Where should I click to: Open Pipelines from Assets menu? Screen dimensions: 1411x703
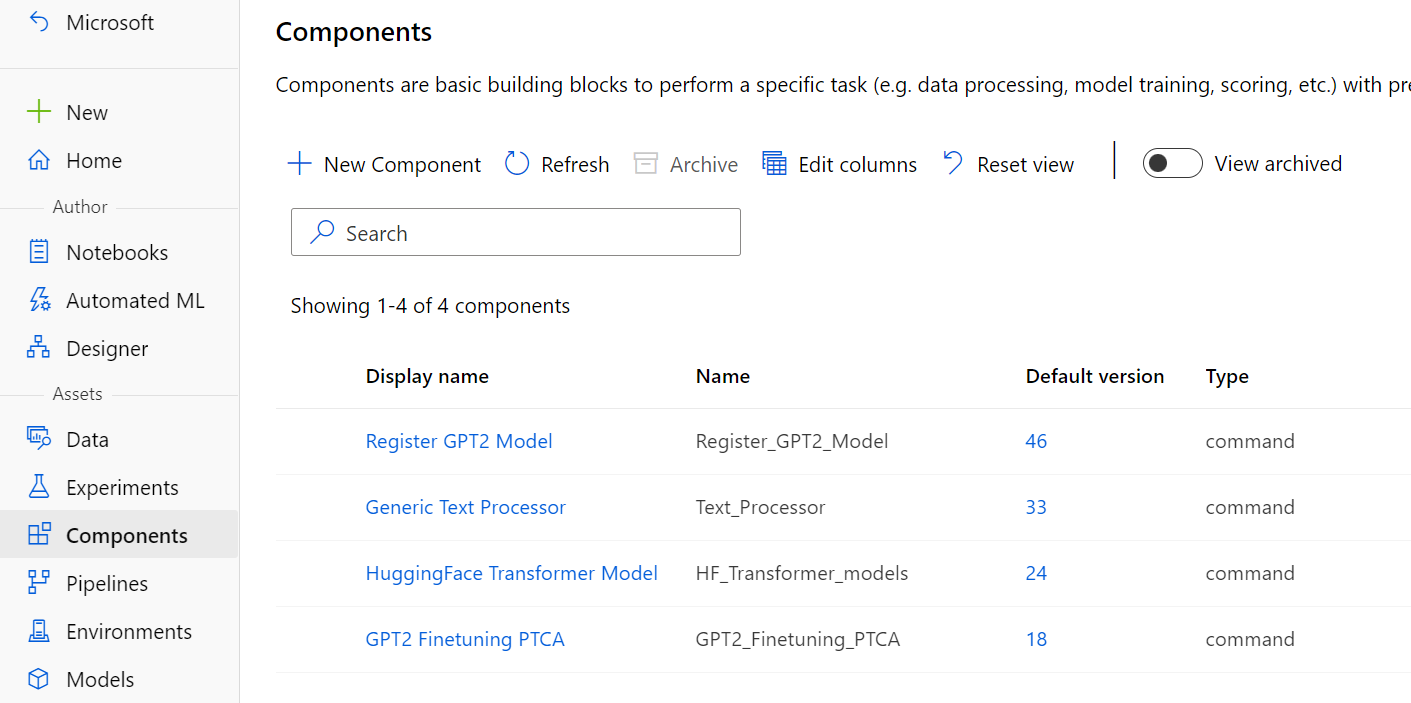coord(107,583)
